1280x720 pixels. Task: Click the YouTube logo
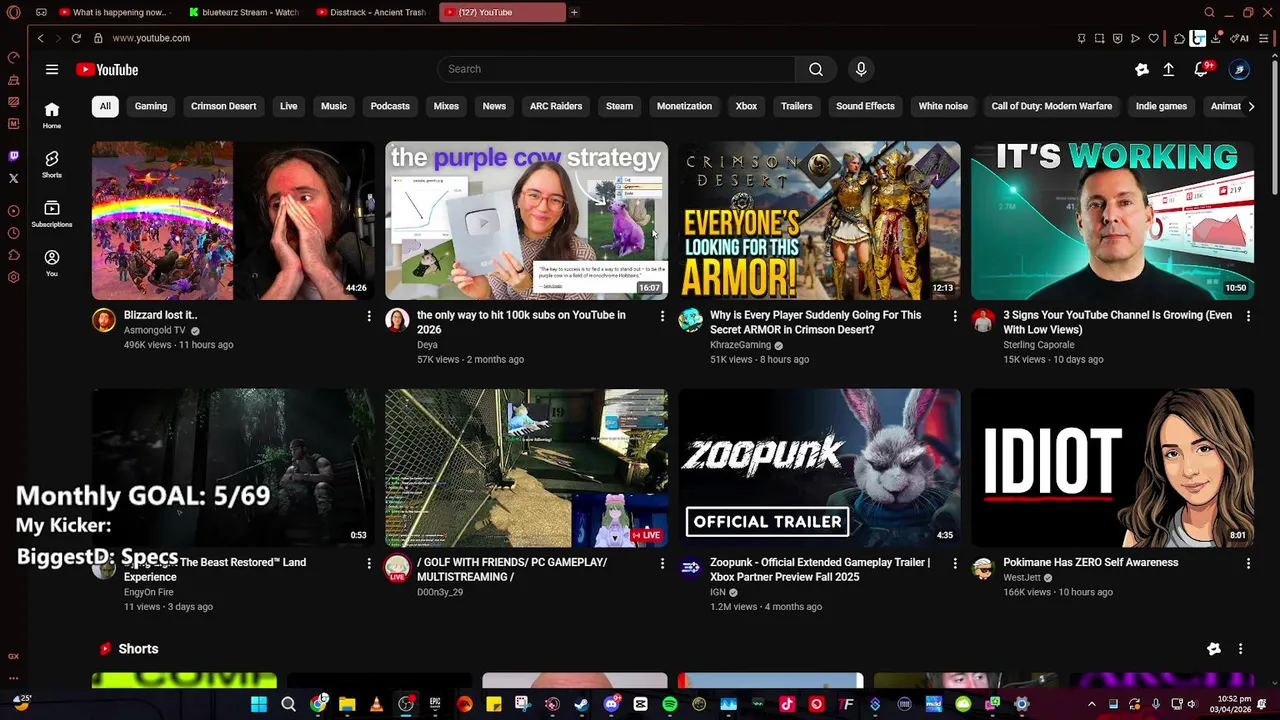point(107,70)
